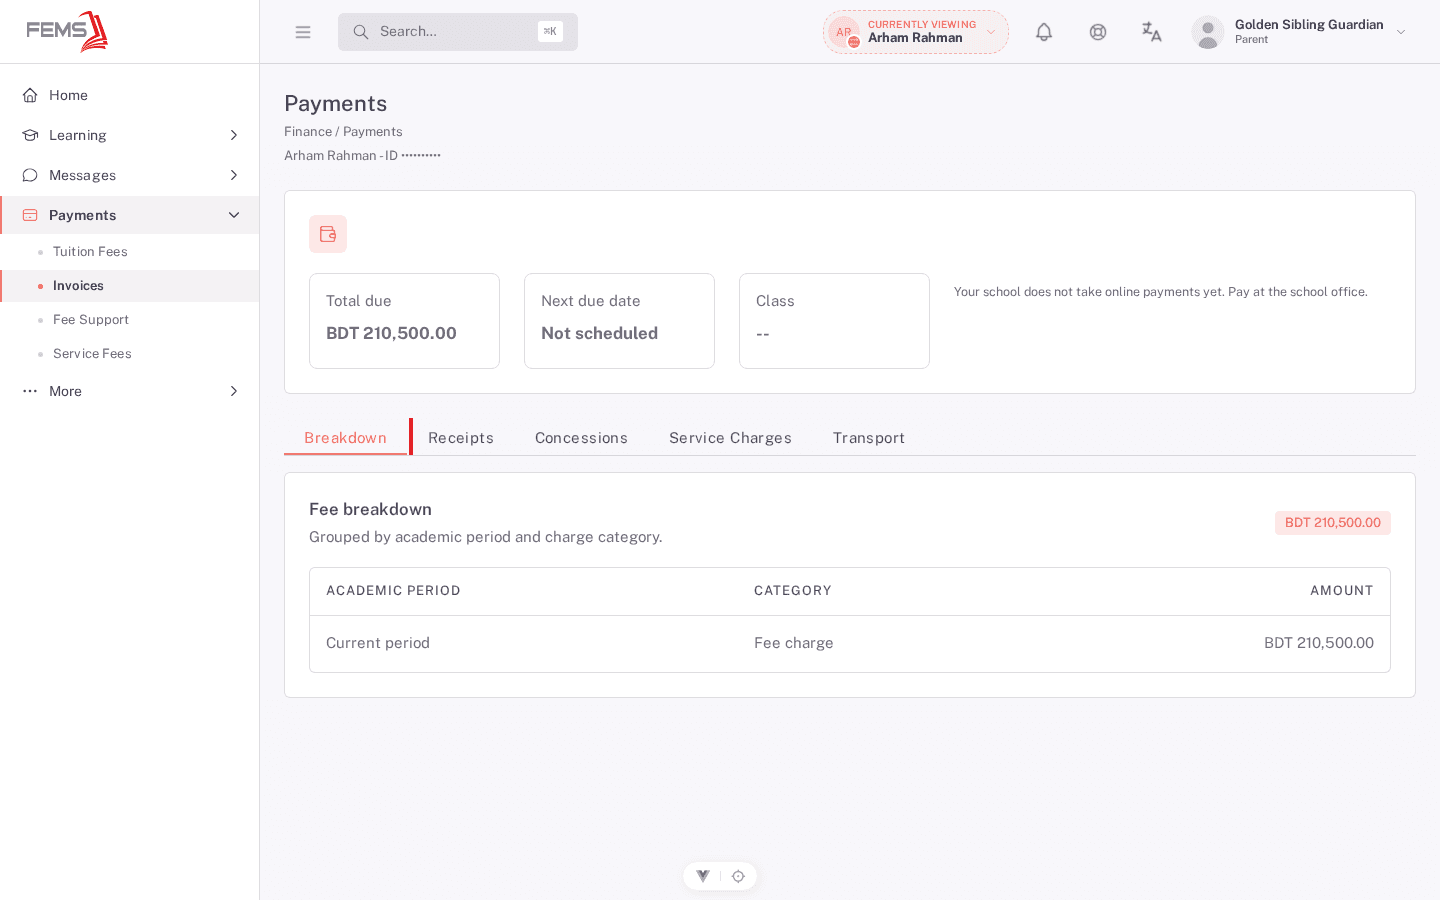Click the AMOUNT column header
Viewport: 1440px width, 900px height.
(x=1342, y=591)
